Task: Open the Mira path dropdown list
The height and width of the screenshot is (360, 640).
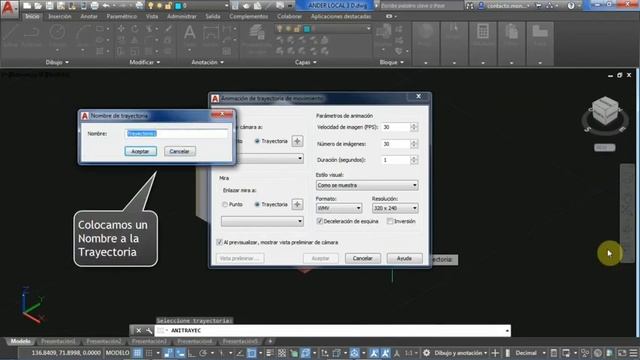Action: click(262, 221)
